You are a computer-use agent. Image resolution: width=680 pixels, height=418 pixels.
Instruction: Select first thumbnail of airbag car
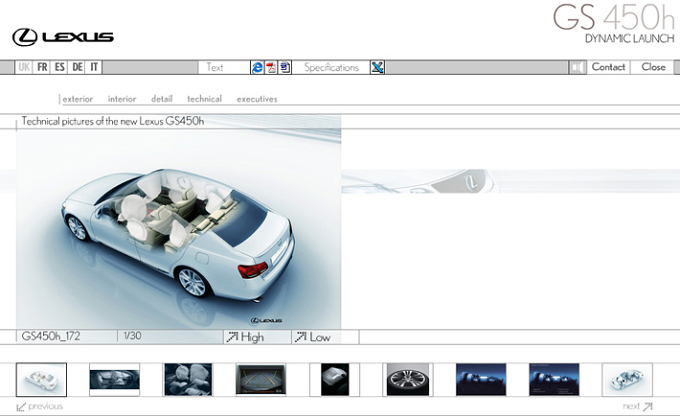tap(41, 380)
